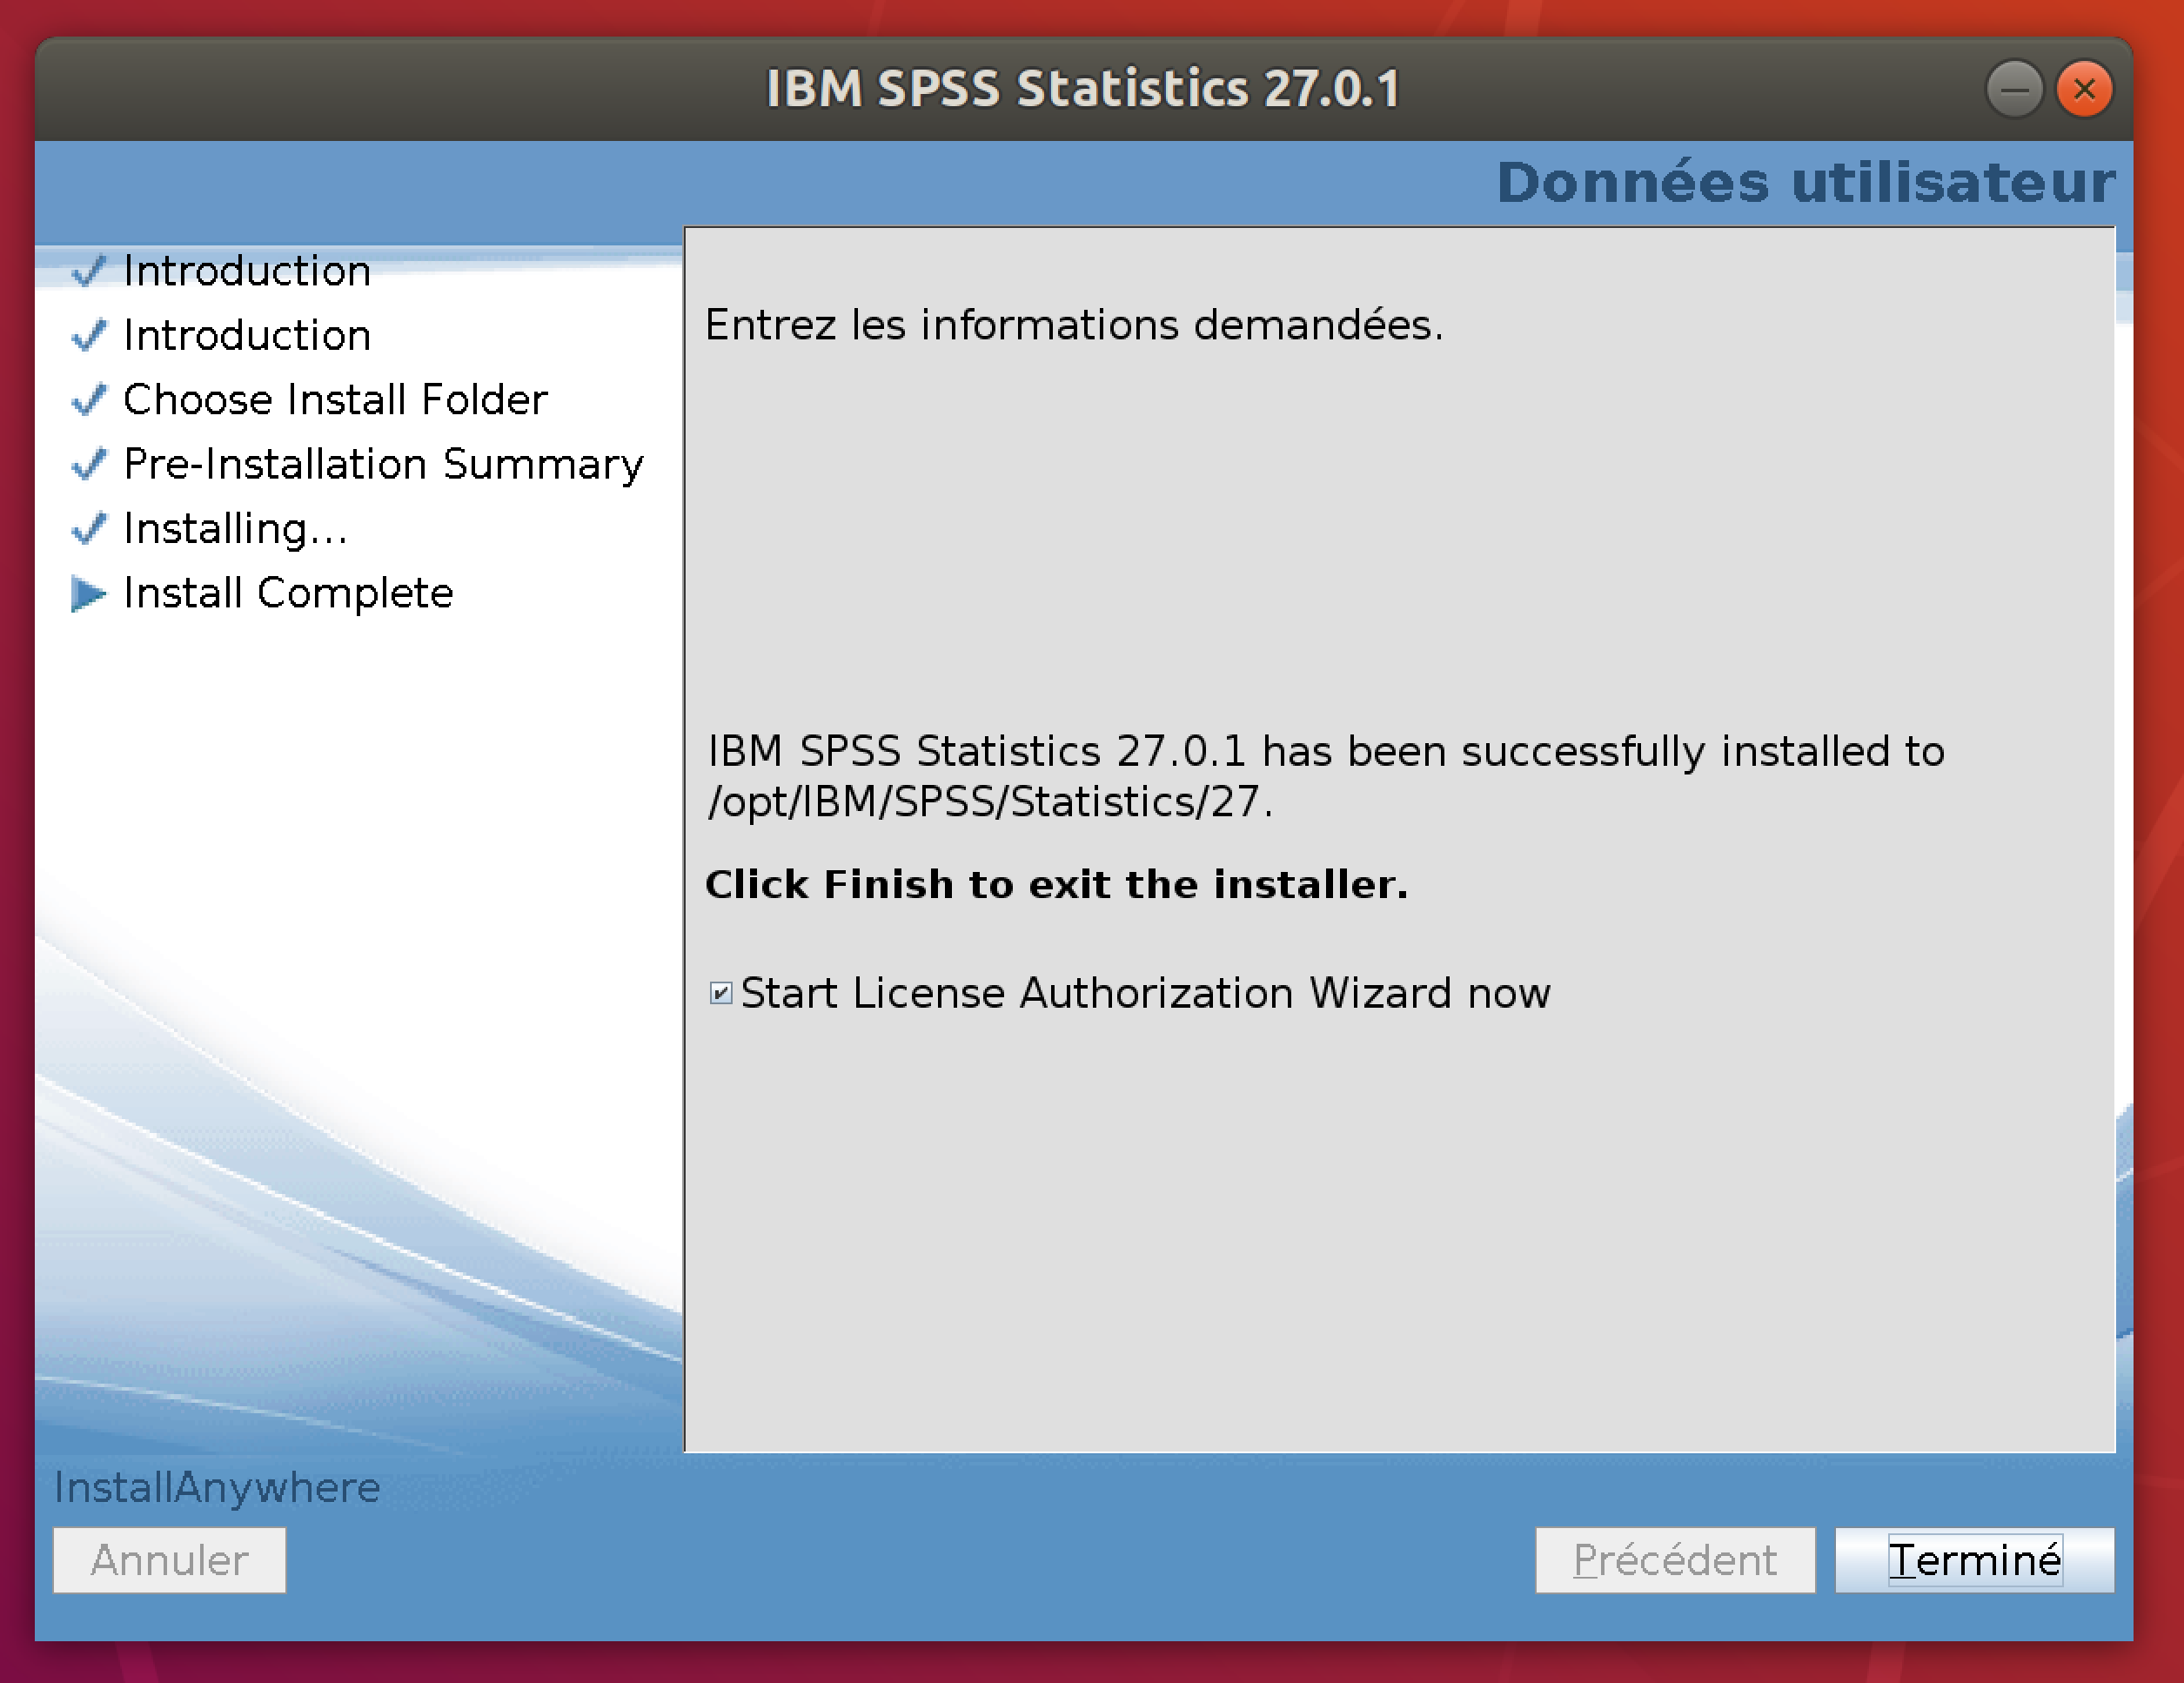Select the Choose Install Folder step
The width and height of the screenshot is (2184, 1683).
[x=335, y=400]
